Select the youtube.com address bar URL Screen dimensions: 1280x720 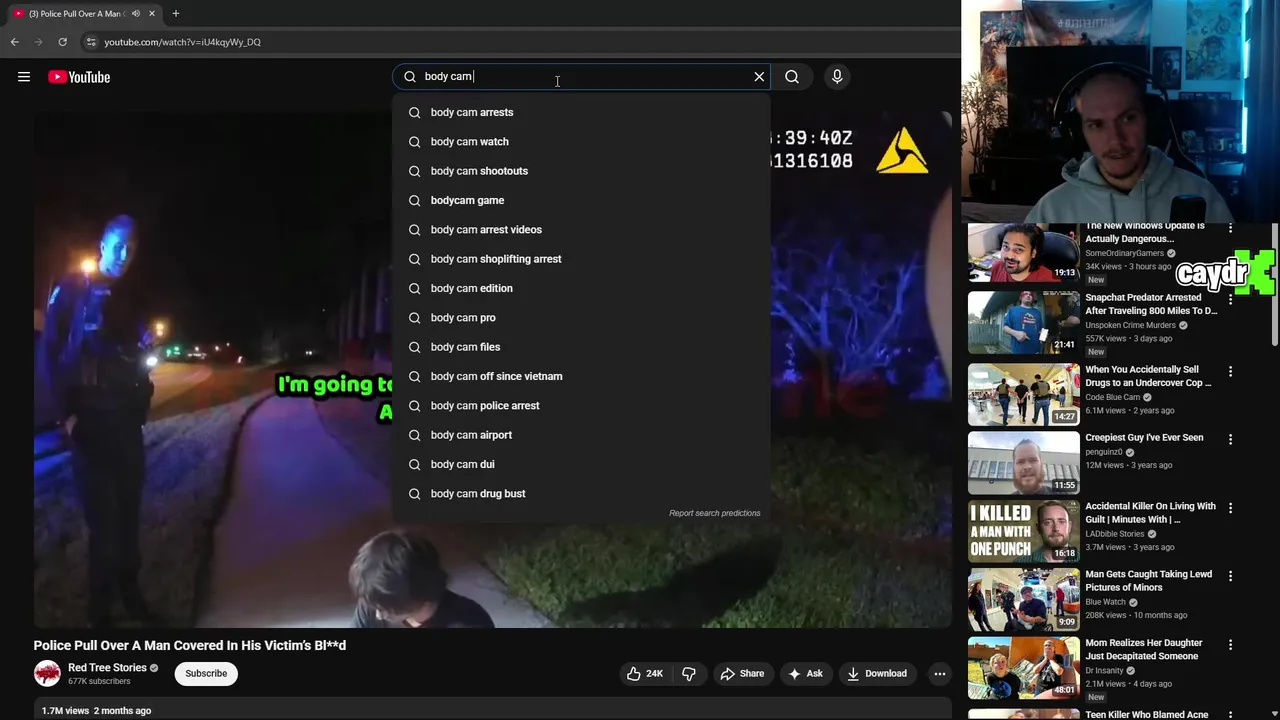(182, 42)
